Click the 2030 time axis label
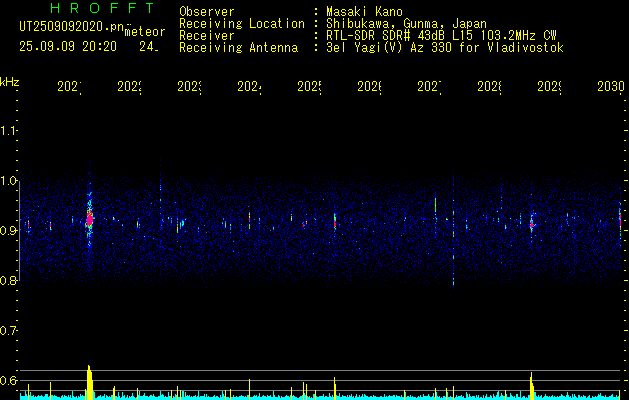This screenshot has width=629, height=400. tap(611, 86)
